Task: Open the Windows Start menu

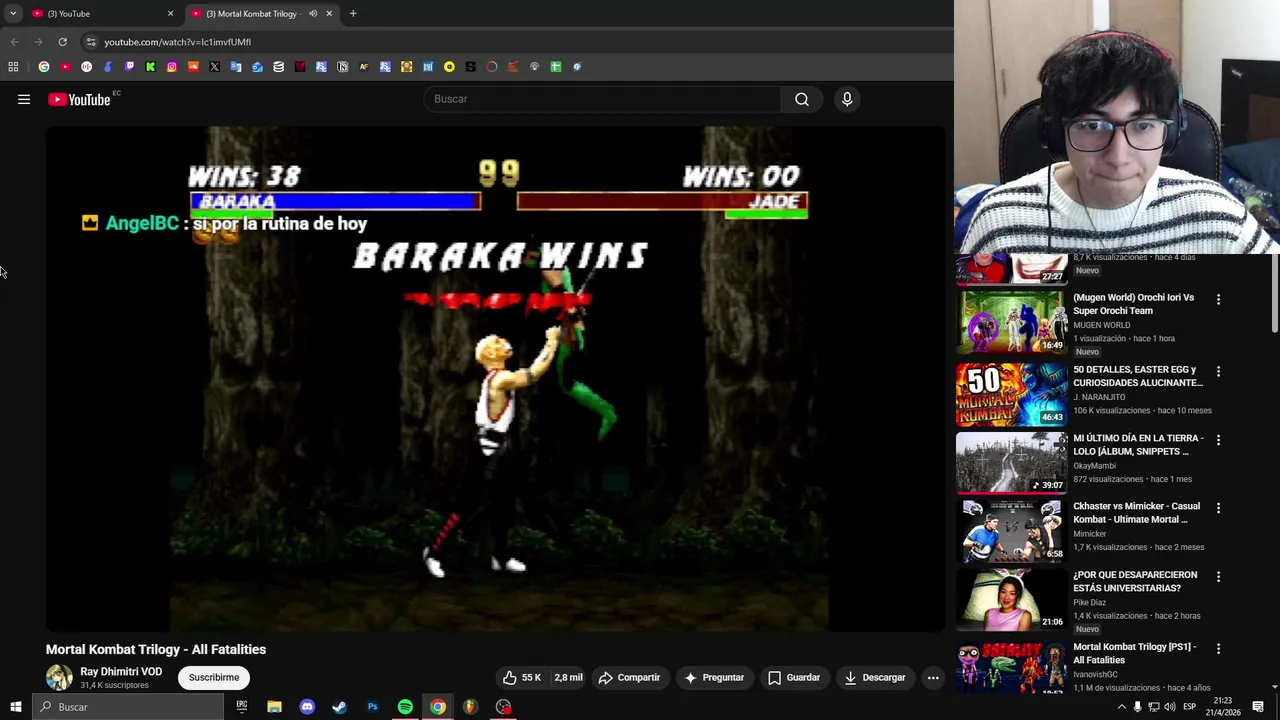Action: [x=15, y=707]
